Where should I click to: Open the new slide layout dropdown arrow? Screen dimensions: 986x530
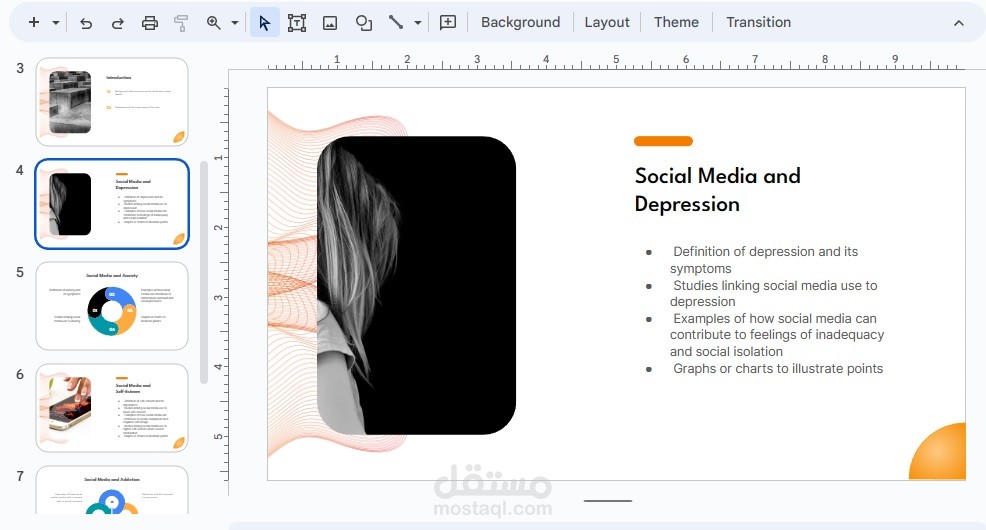pyautogui.click(x=56, y=23)
